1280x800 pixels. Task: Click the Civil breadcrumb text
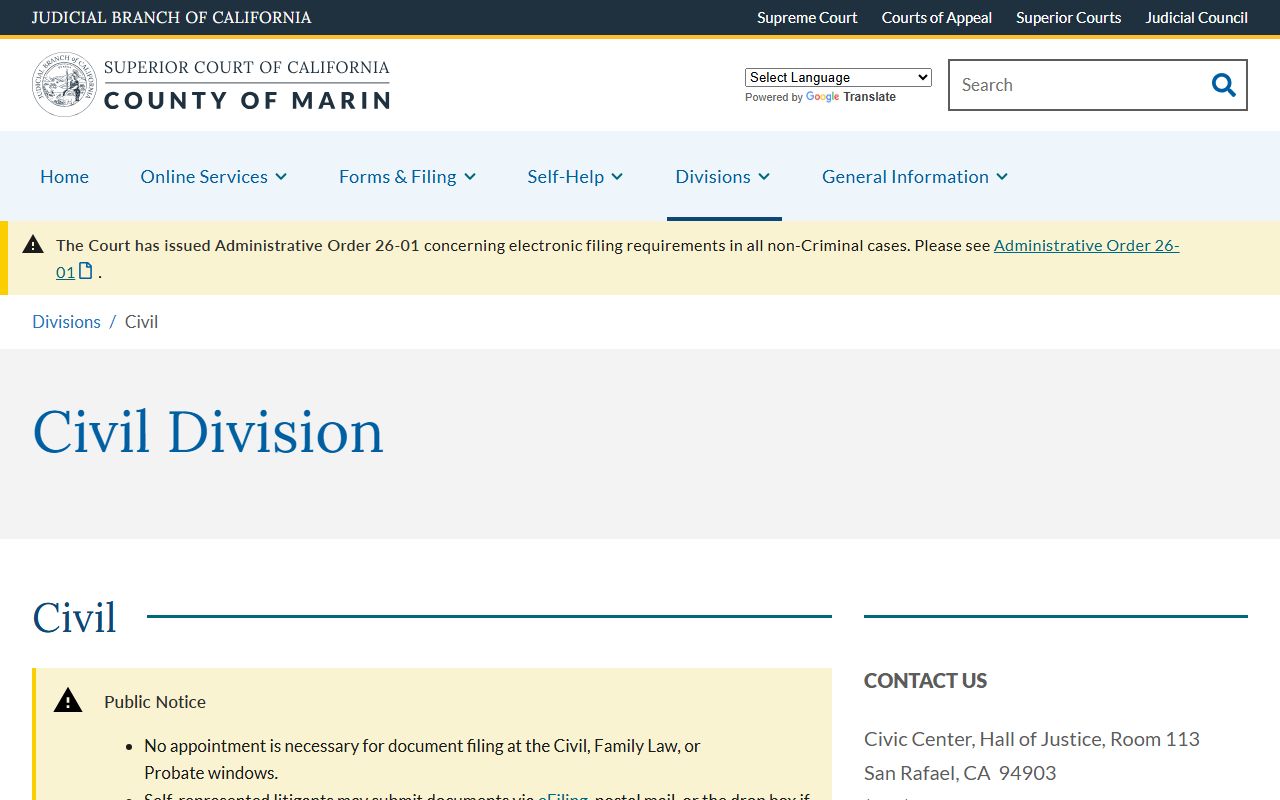pyautogui.click(x=141, y=321)
